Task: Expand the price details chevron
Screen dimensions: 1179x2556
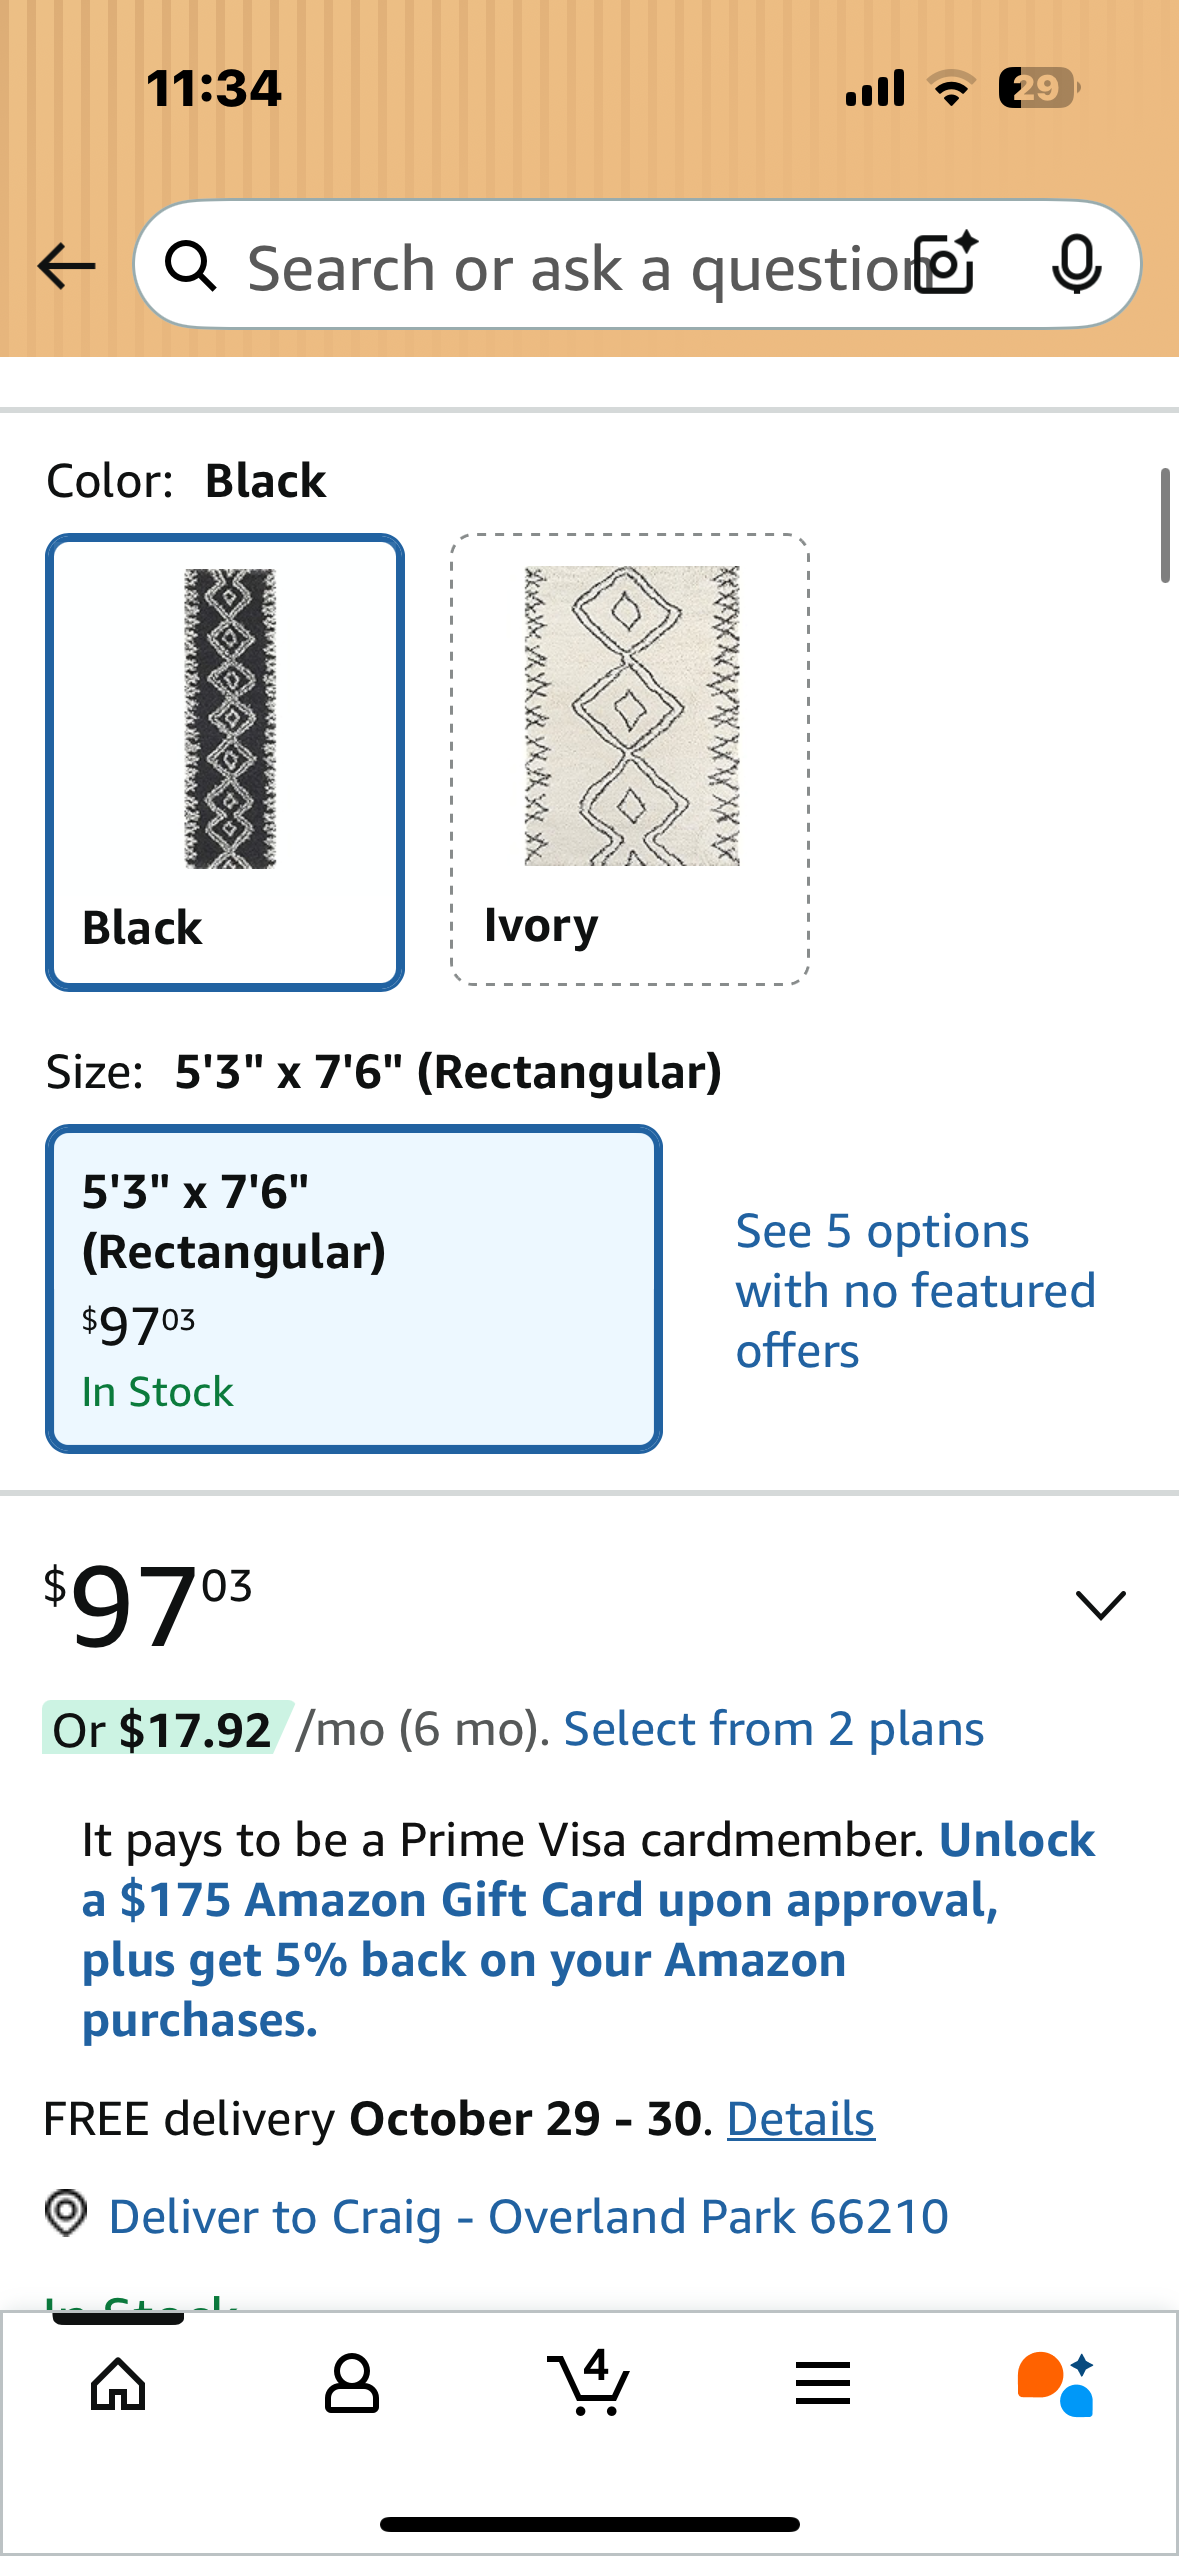Action: point(1098,1604)
